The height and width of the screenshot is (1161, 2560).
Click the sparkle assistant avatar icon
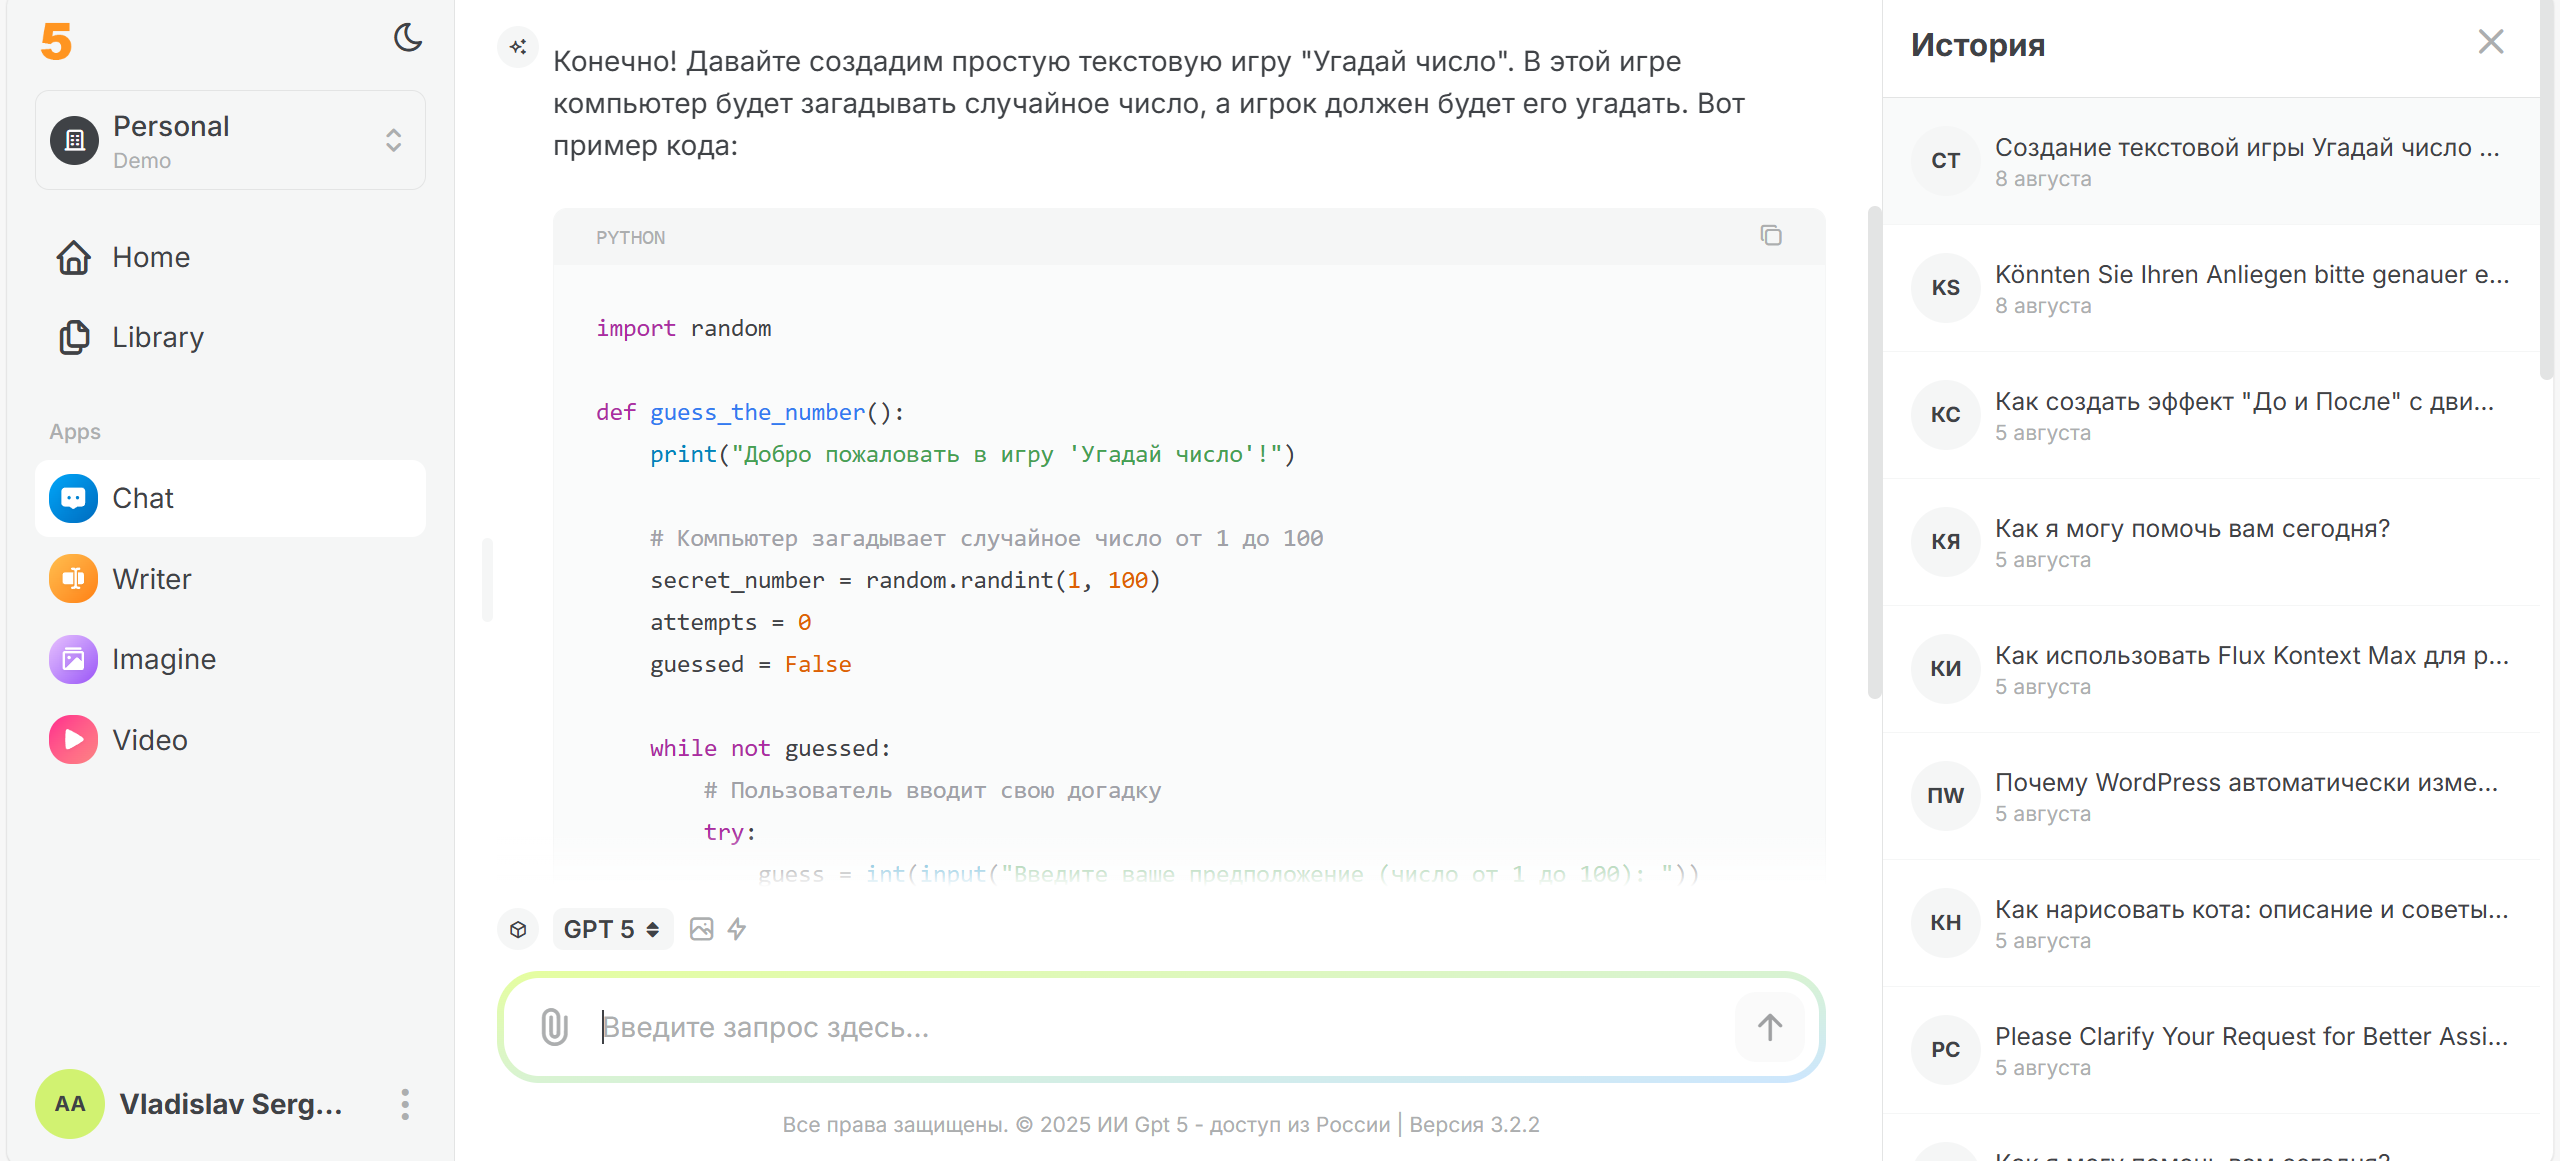(x=518, y=46)
